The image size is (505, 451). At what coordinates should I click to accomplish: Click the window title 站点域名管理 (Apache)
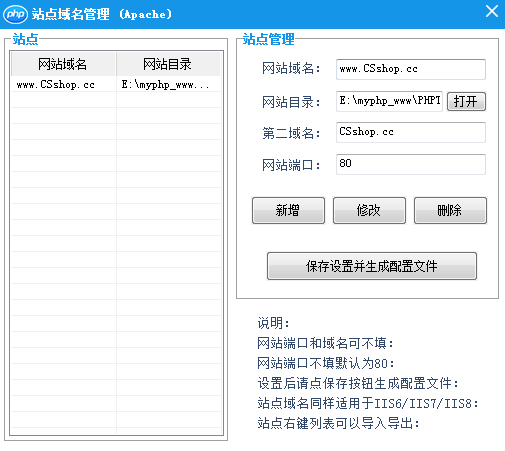click(102, 14)
